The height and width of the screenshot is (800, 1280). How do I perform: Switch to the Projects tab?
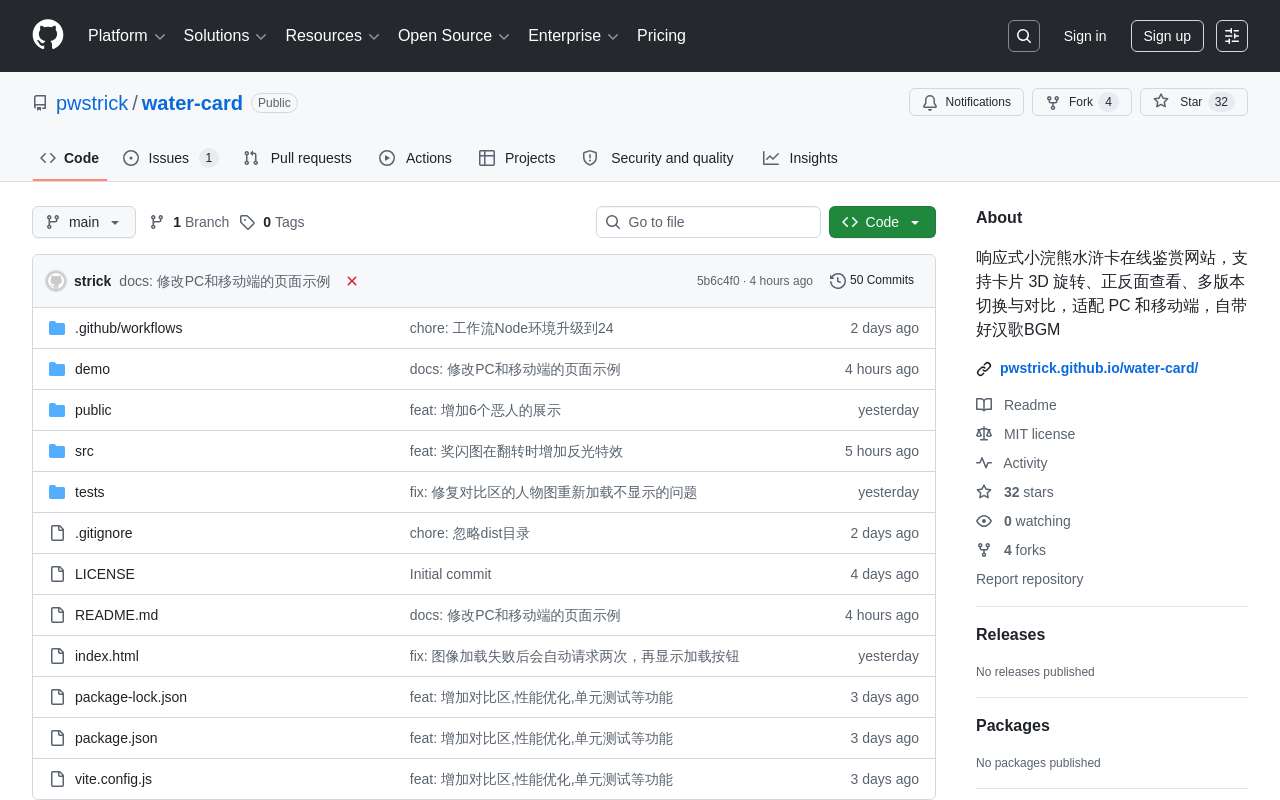pyautogui.click(x=517, y=158)
